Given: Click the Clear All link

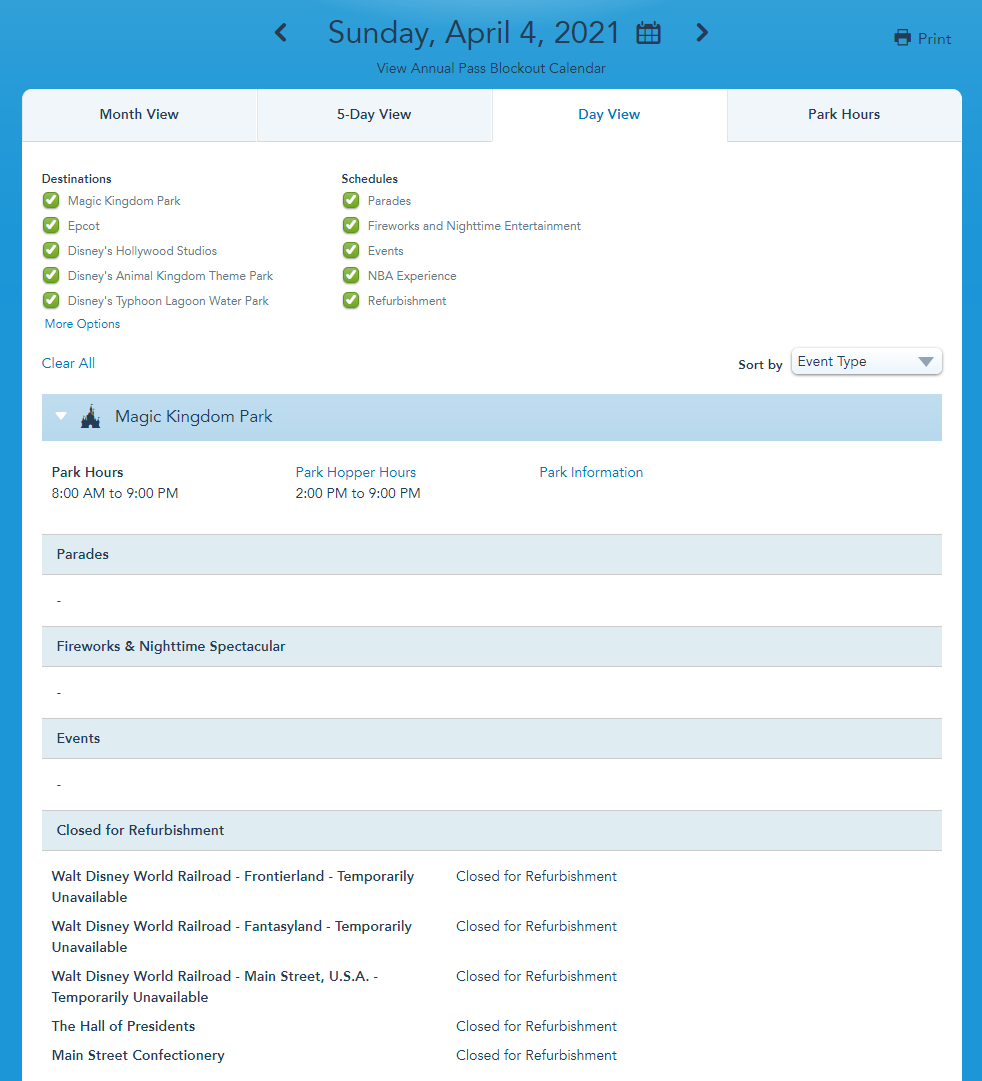Looking at the screenshot, I should coord(69,363).
